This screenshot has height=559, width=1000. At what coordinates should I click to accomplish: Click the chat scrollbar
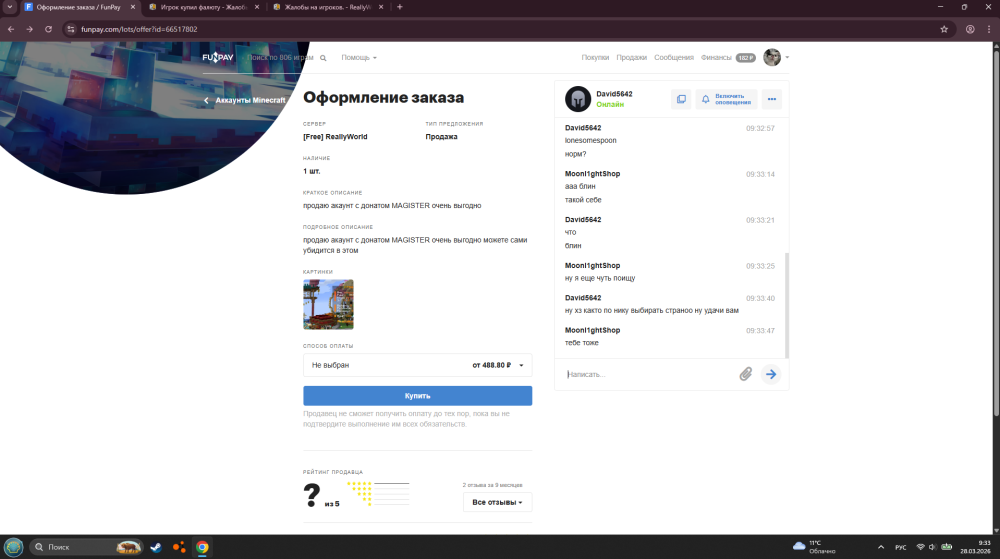coord(786,305)
